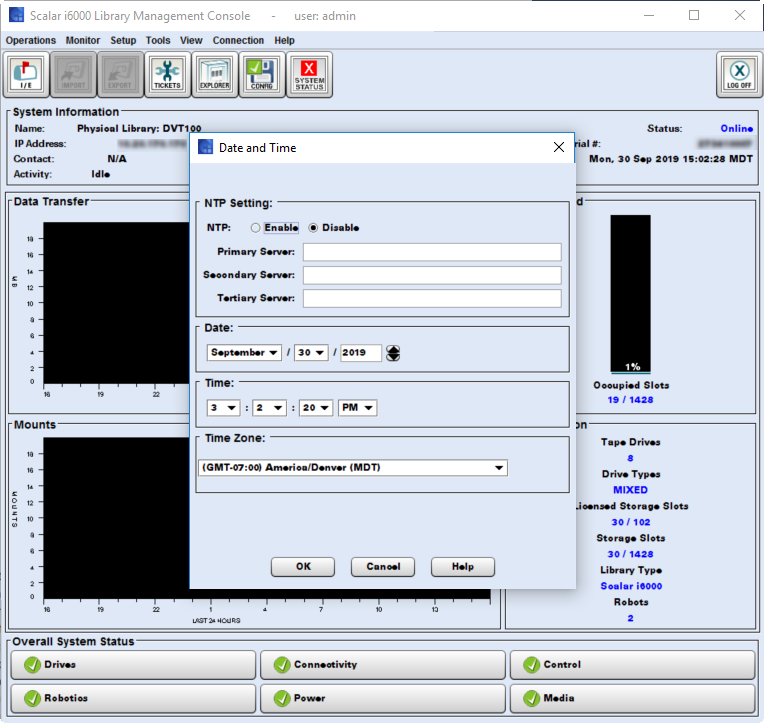764x723 pixels.
Task: Open the Monitor menu
Action: 83,40
